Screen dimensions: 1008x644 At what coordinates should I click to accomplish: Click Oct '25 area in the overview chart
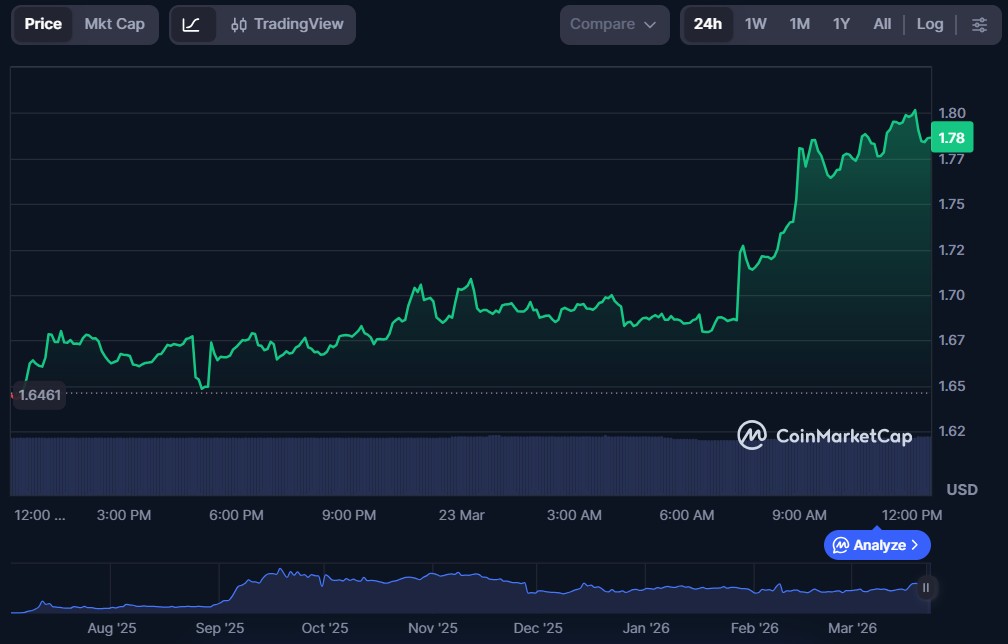coord(325,590)
